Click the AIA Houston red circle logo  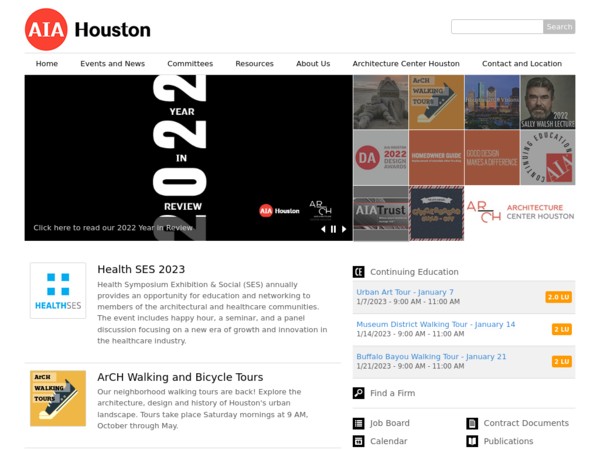point(46,29)
